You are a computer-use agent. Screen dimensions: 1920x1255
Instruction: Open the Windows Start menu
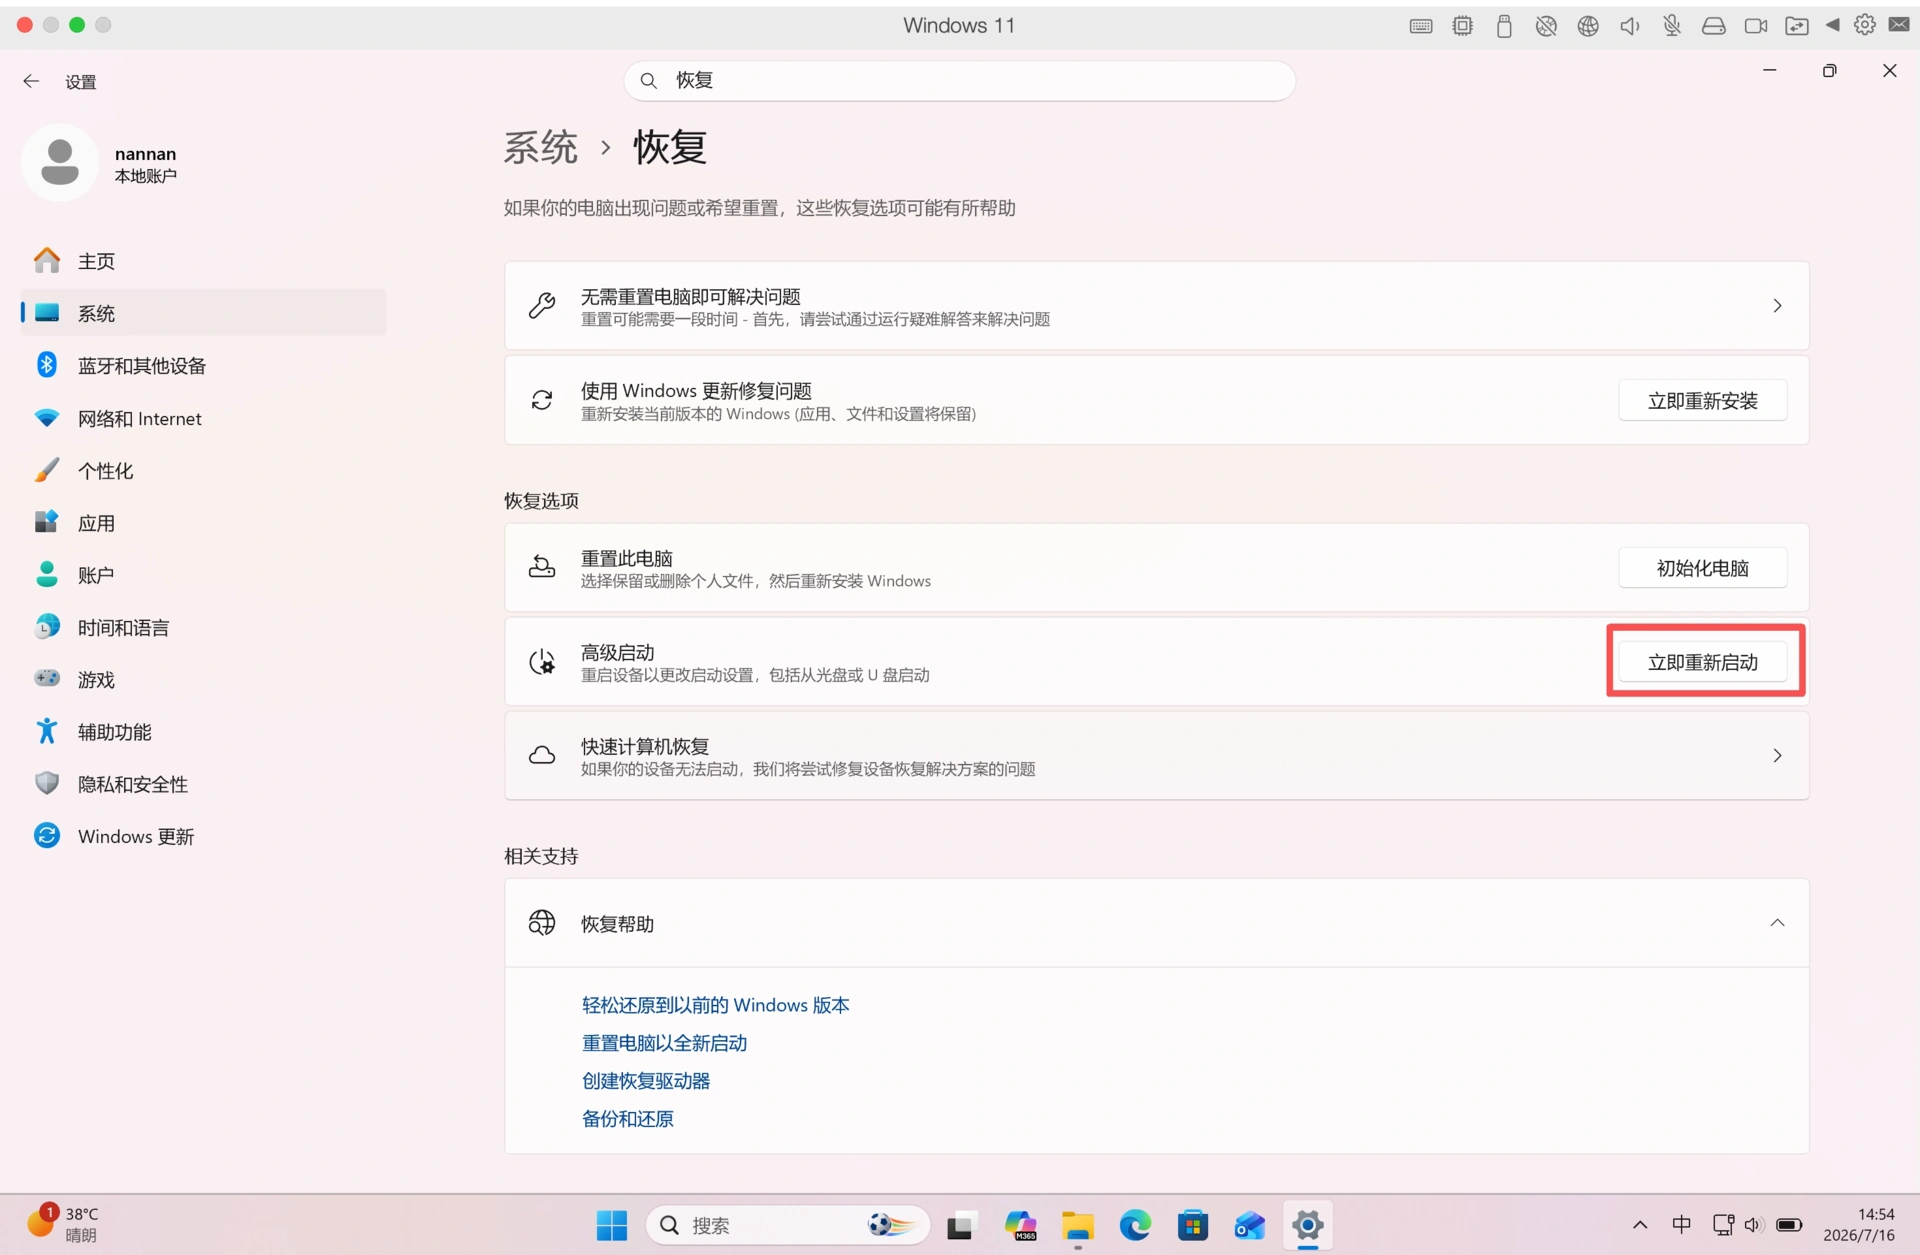(611, 1225)
